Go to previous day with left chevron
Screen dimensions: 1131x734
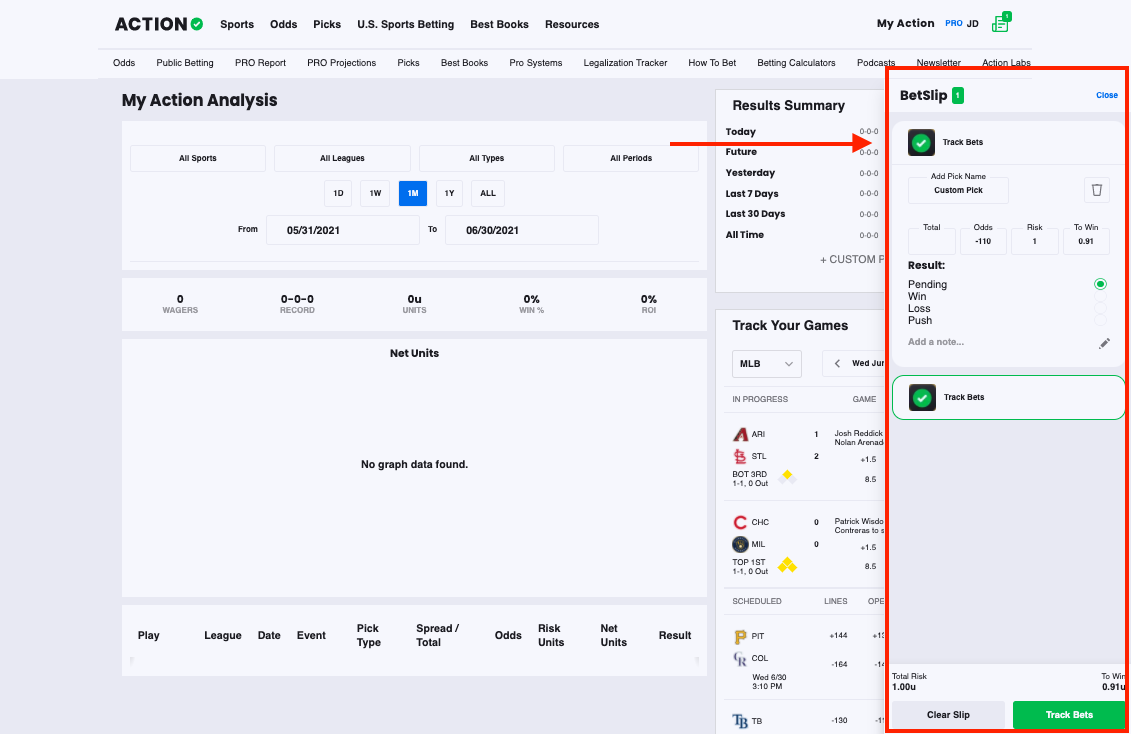pos(837,364)
